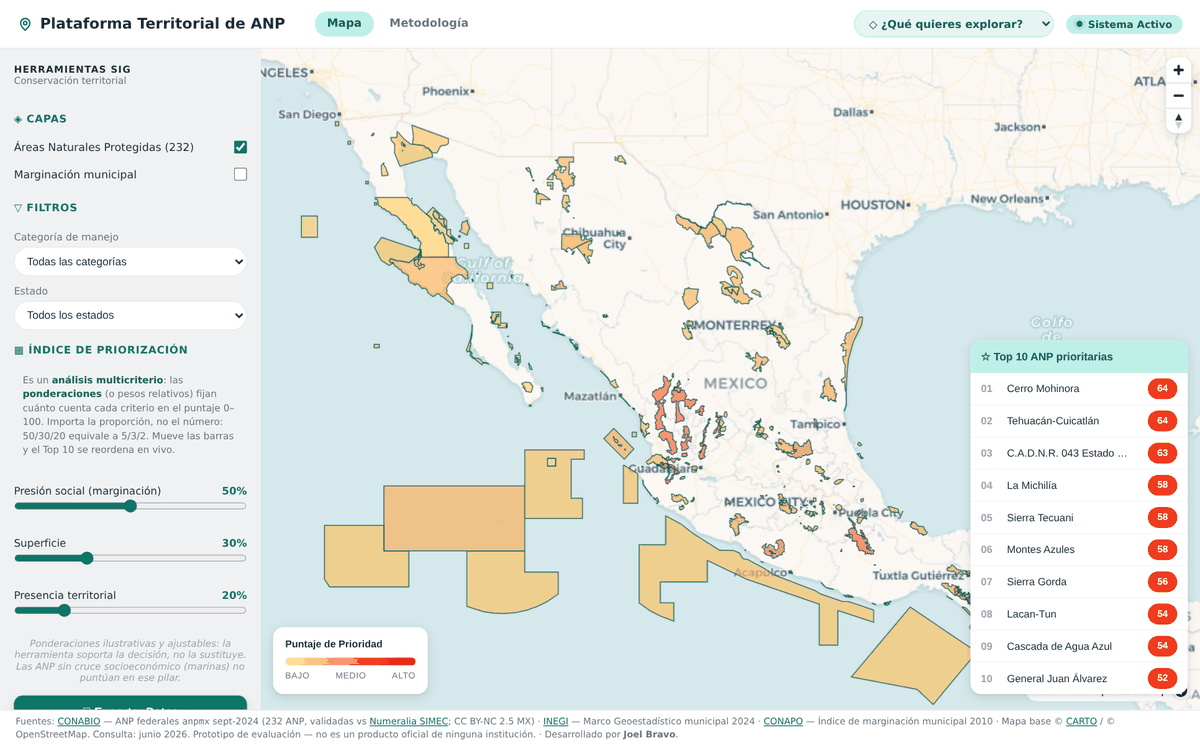Click the green dot in Sistema Activo
The image size is (1200, 748).
point(1079,24)
